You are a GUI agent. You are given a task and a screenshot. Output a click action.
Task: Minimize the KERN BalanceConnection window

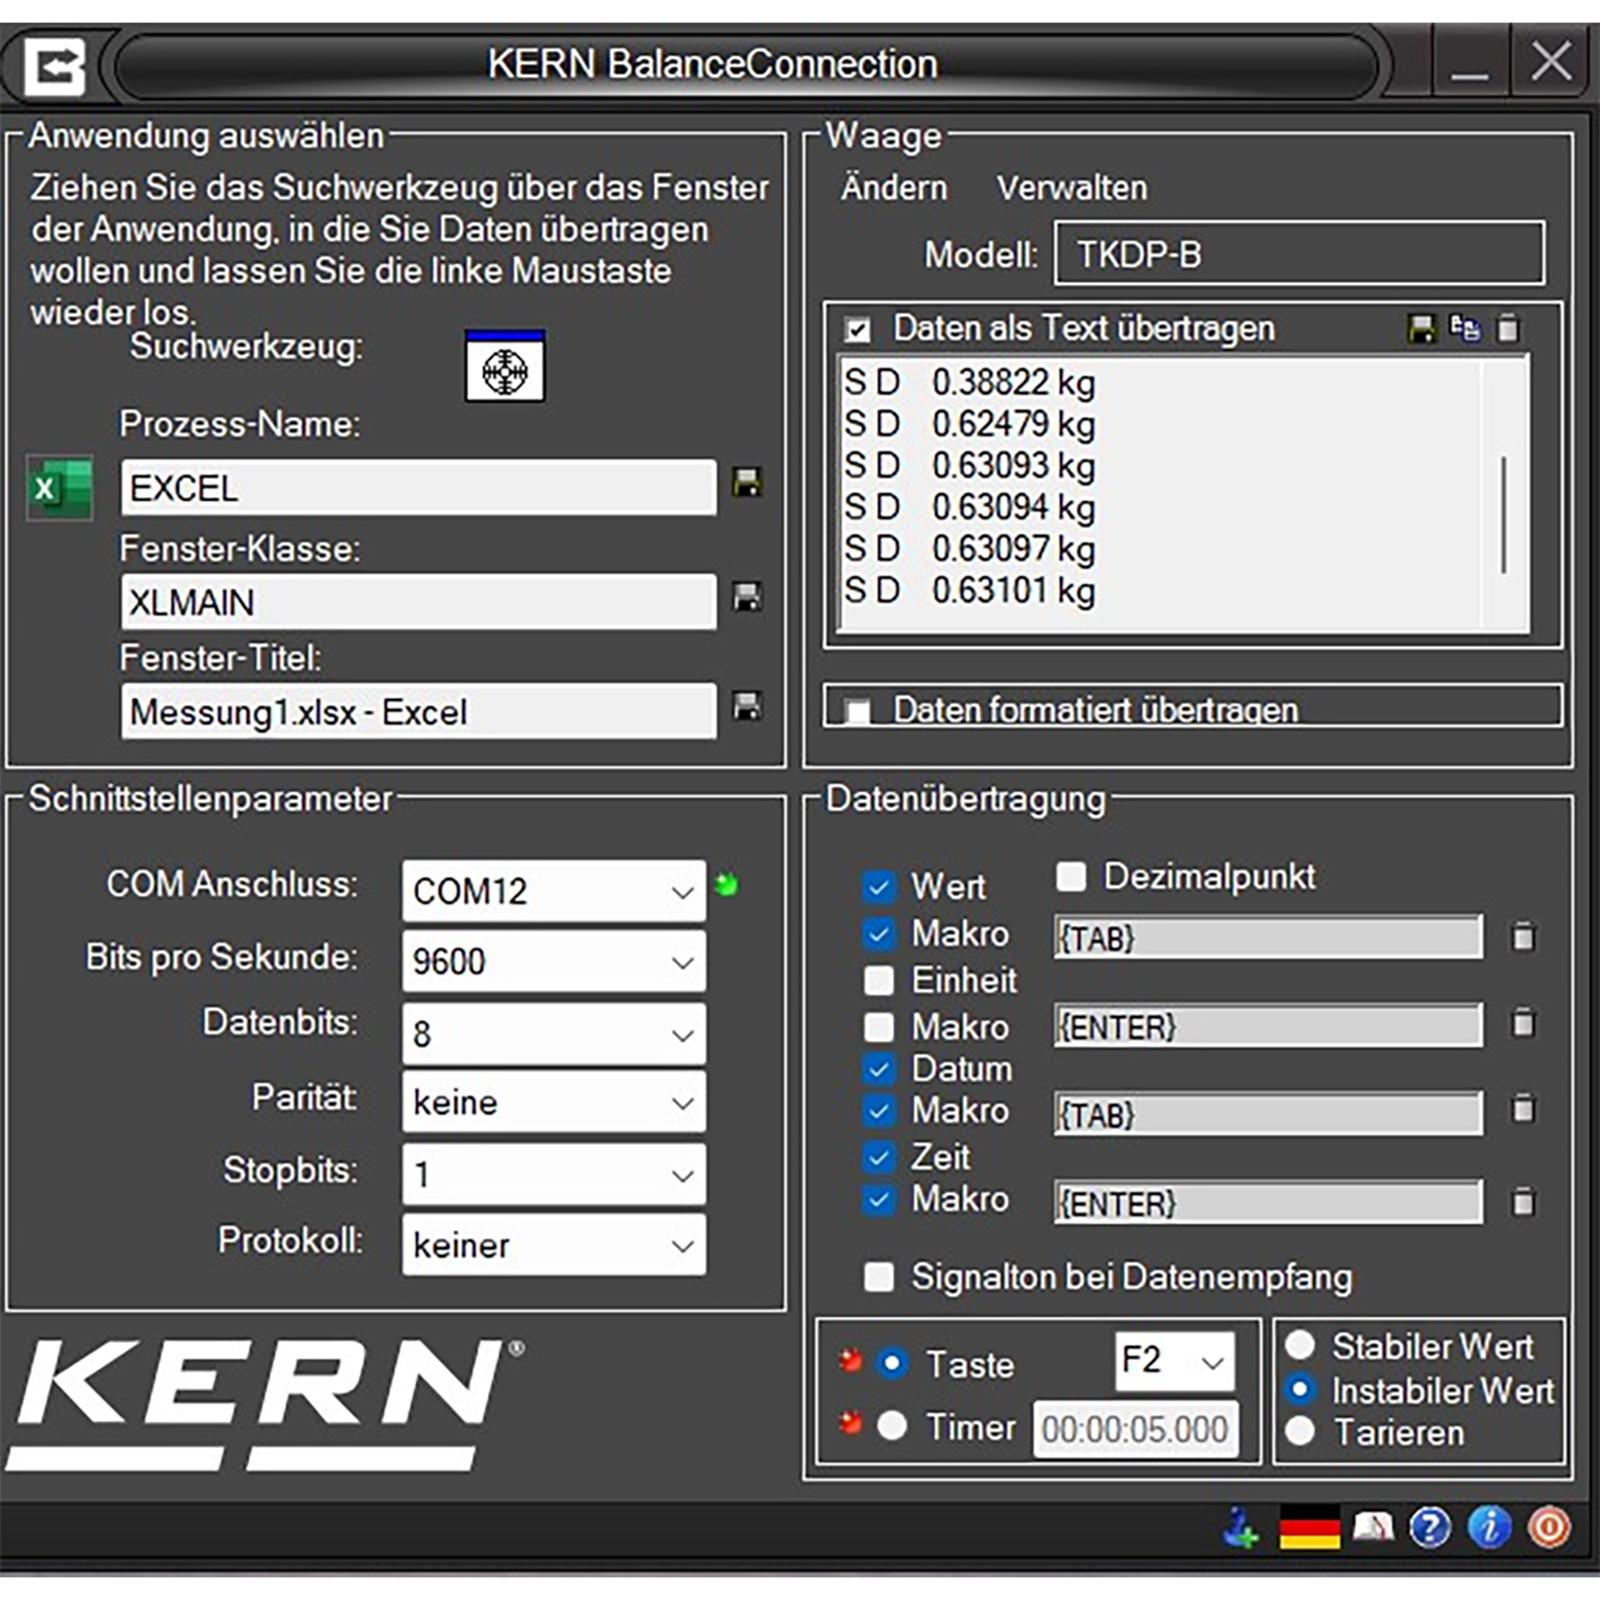1469,66
